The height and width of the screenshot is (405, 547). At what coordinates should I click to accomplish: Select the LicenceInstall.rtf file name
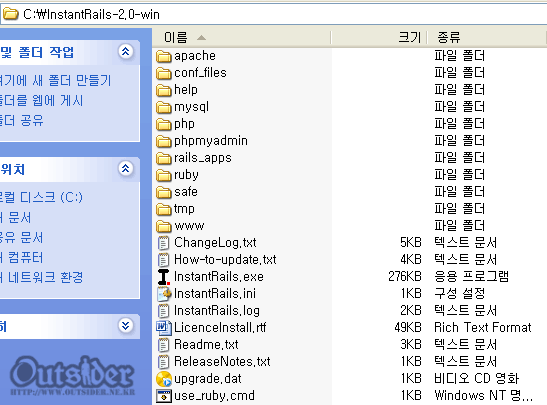pos(220,328)
